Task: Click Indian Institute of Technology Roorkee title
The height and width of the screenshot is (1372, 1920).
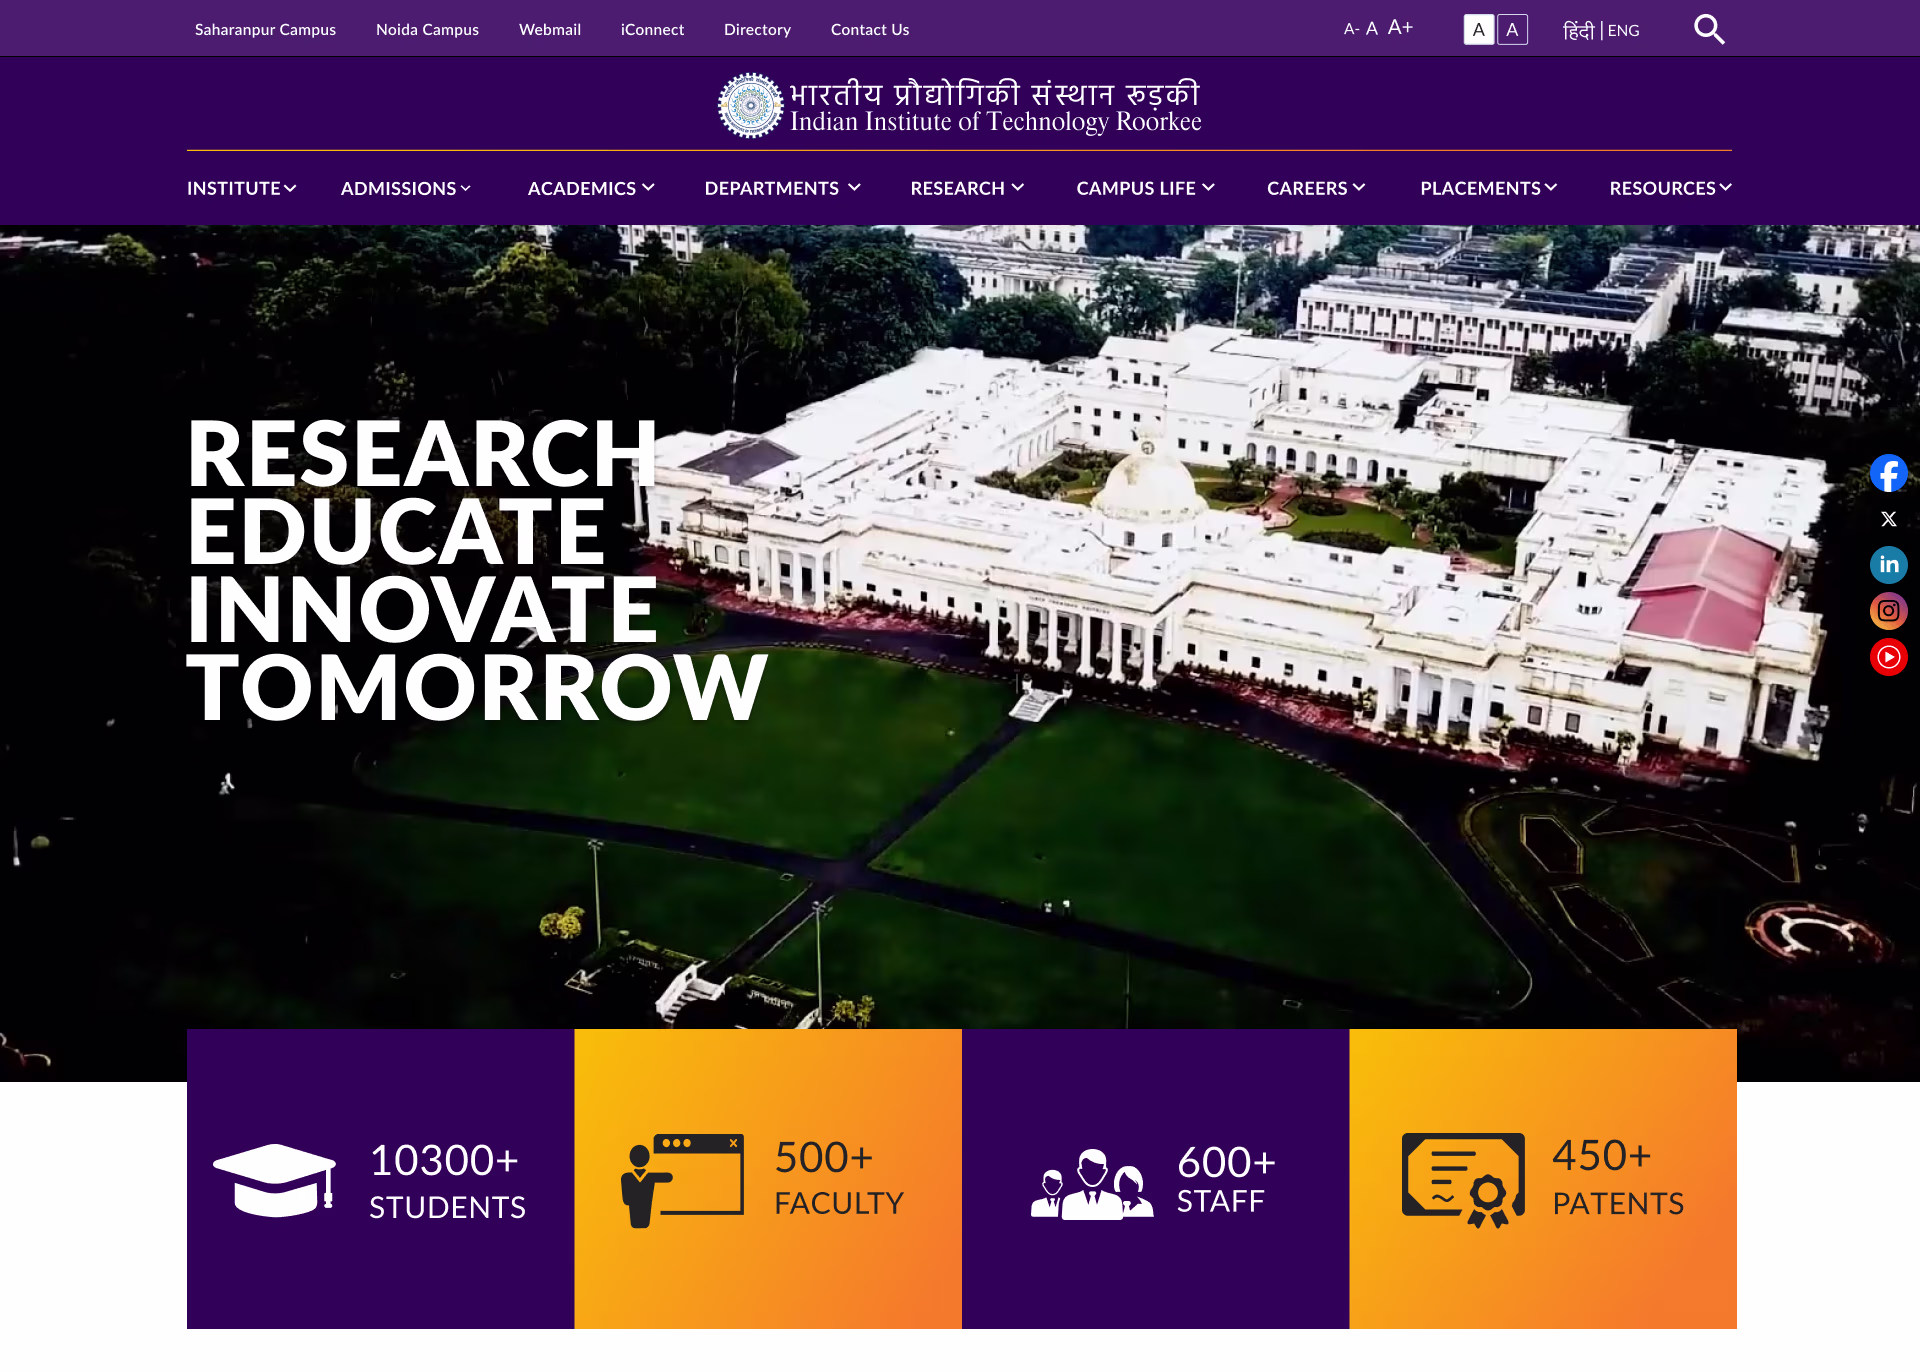Action: coord(995,122)
